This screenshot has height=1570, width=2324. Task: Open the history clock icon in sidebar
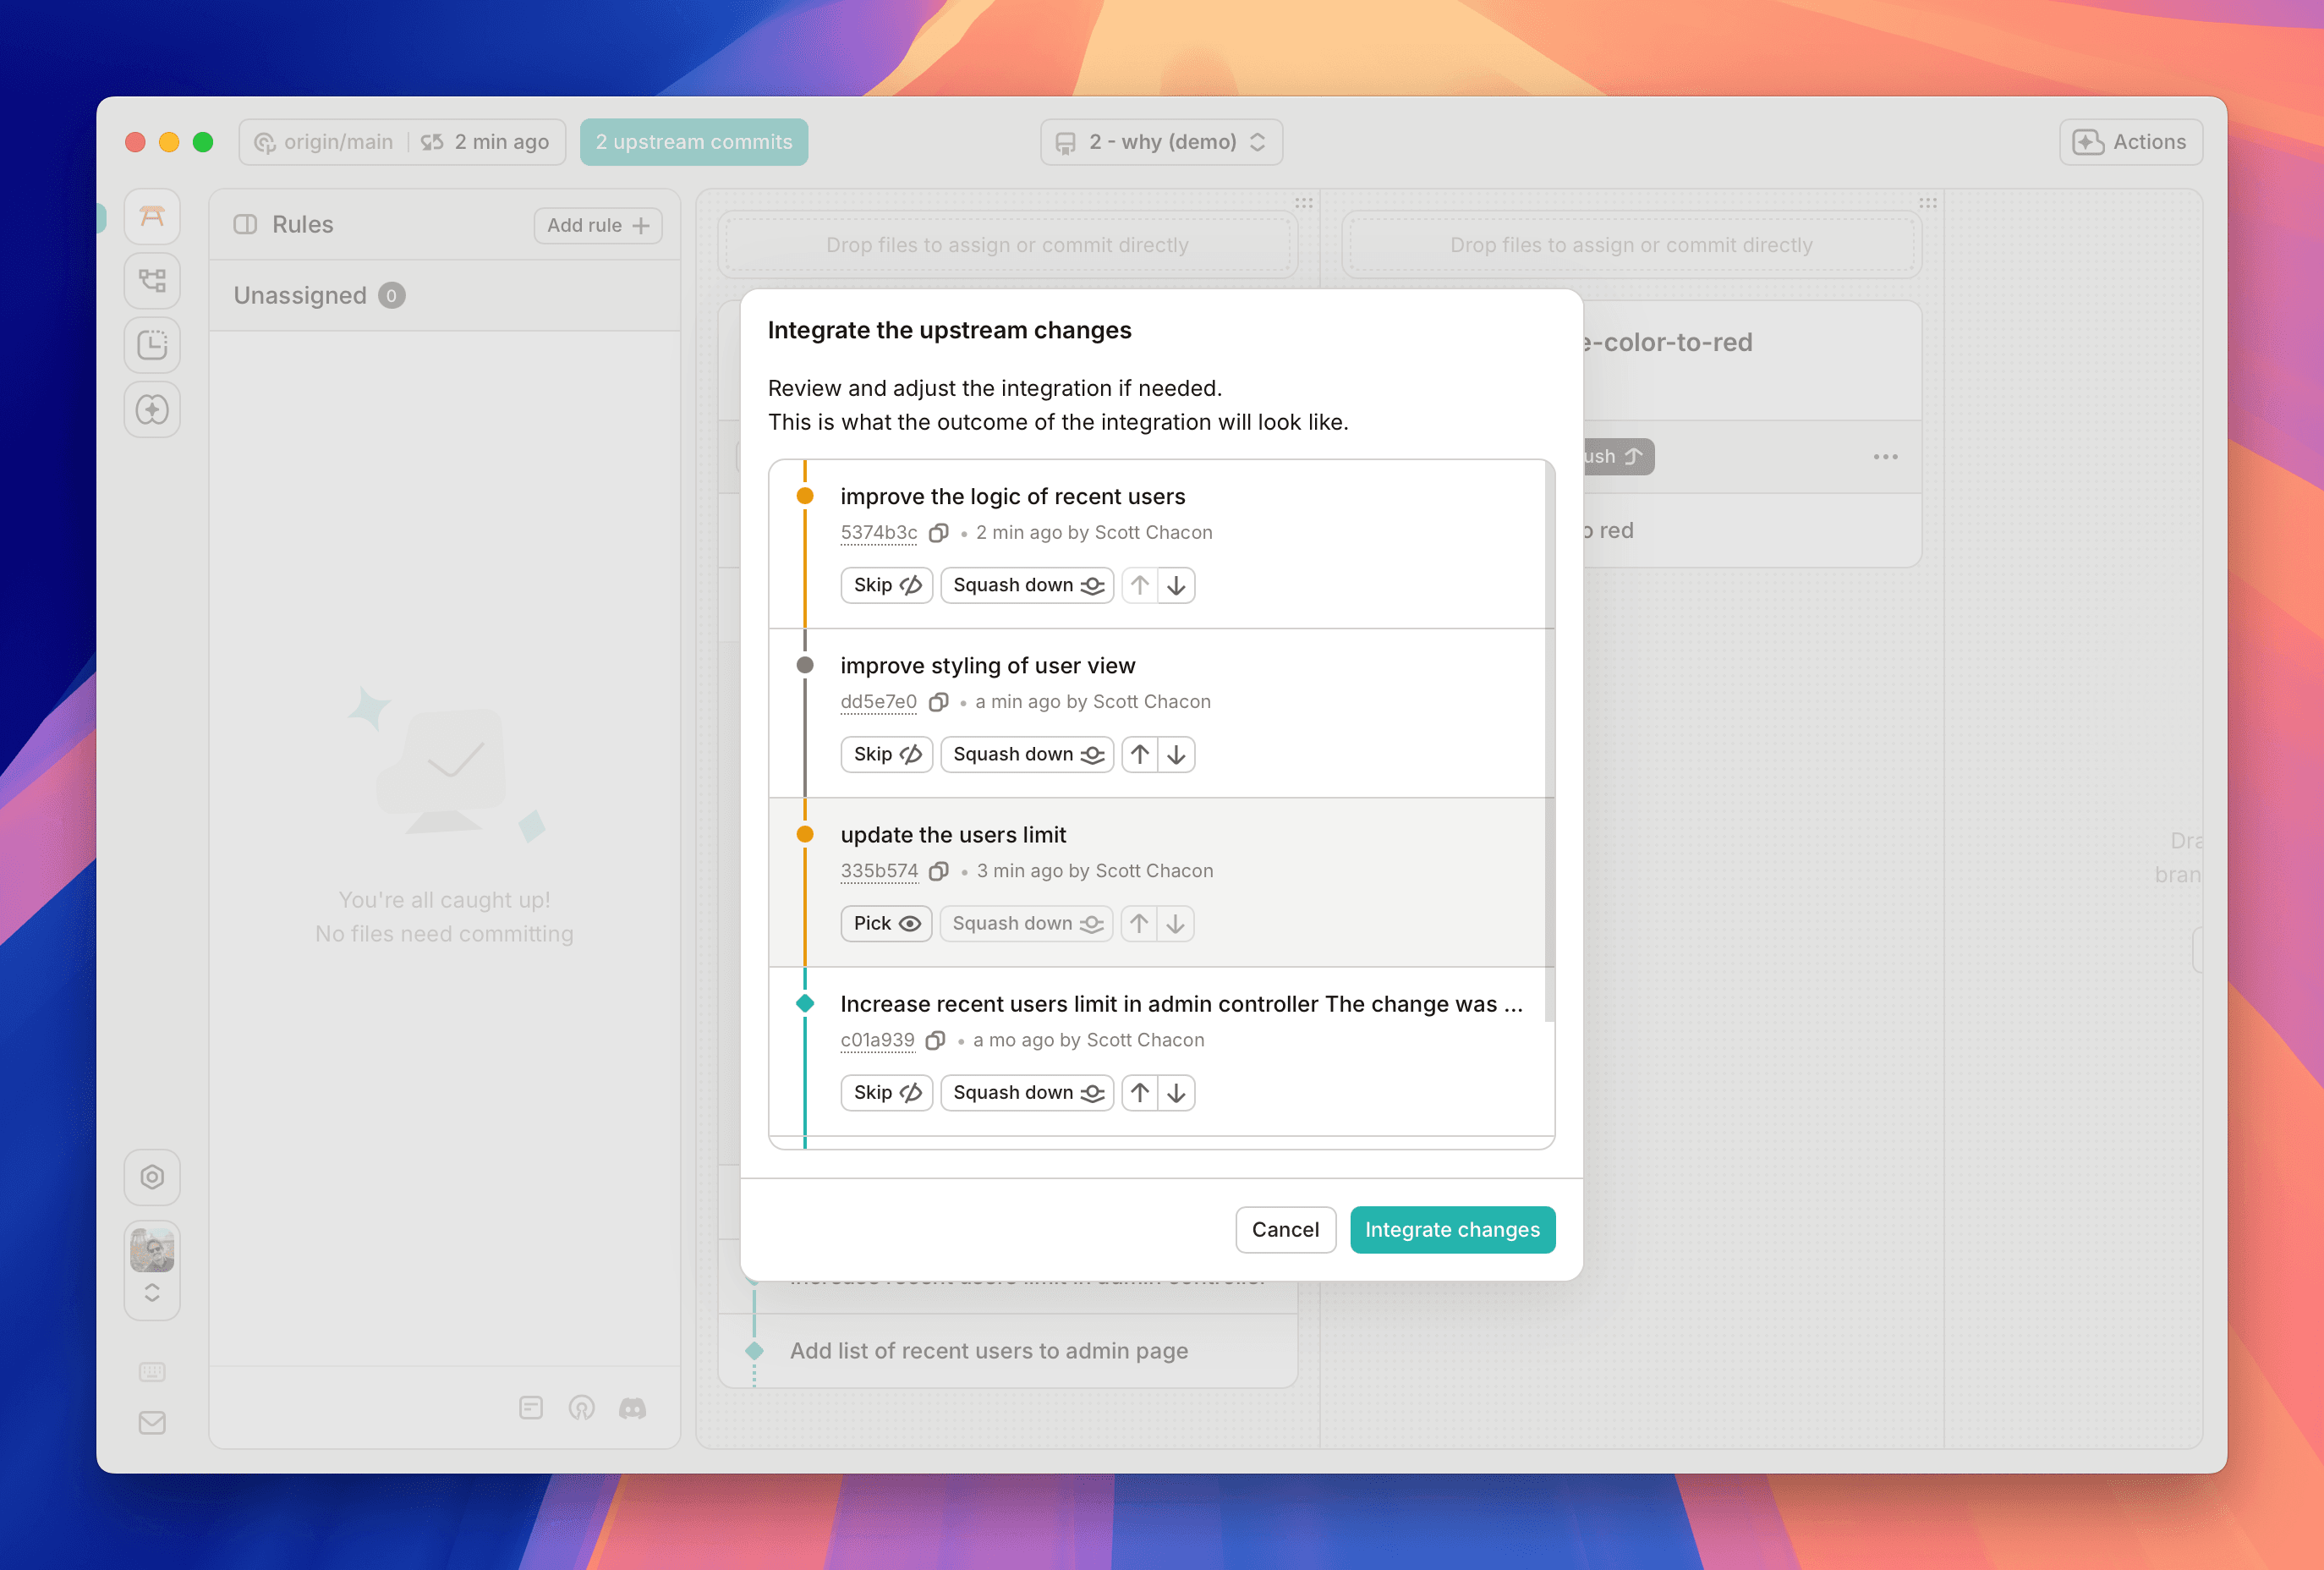click(x=152, y=345)
